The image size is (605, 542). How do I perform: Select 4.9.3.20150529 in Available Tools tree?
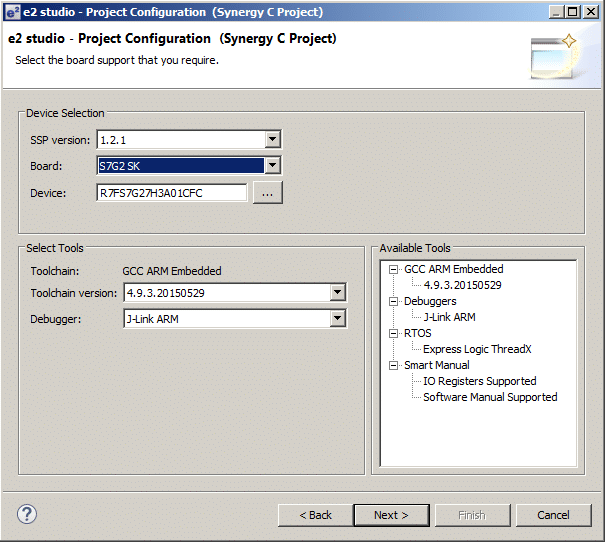(462, 285)
